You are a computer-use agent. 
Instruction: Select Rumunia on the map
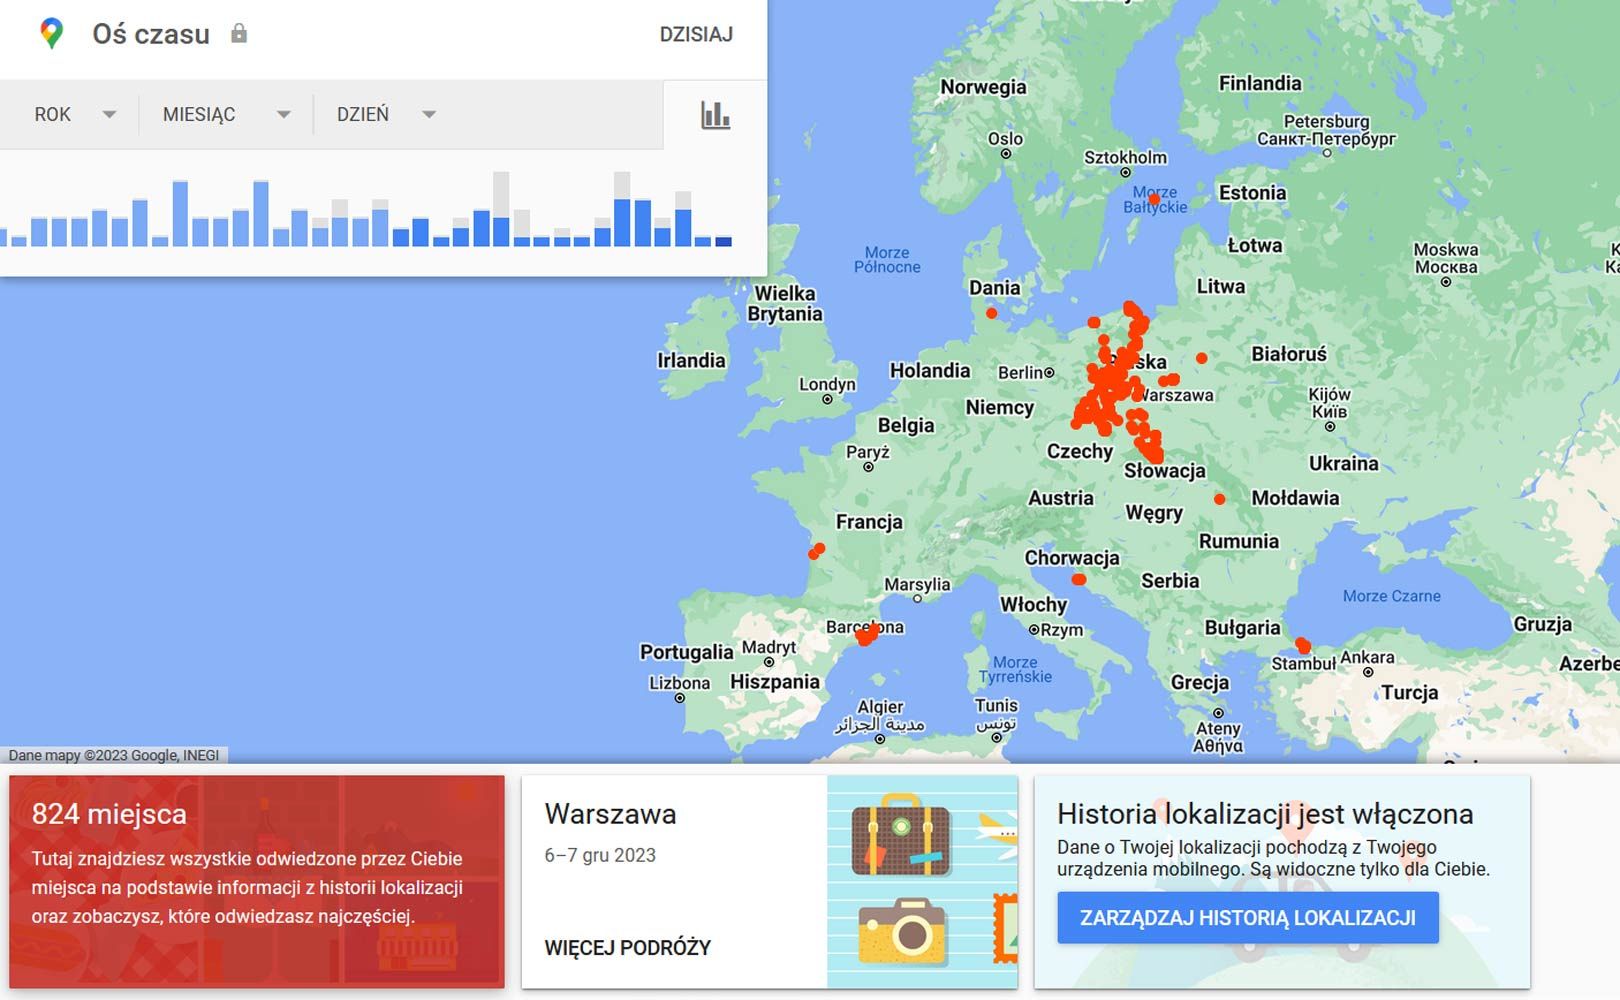1238,541
